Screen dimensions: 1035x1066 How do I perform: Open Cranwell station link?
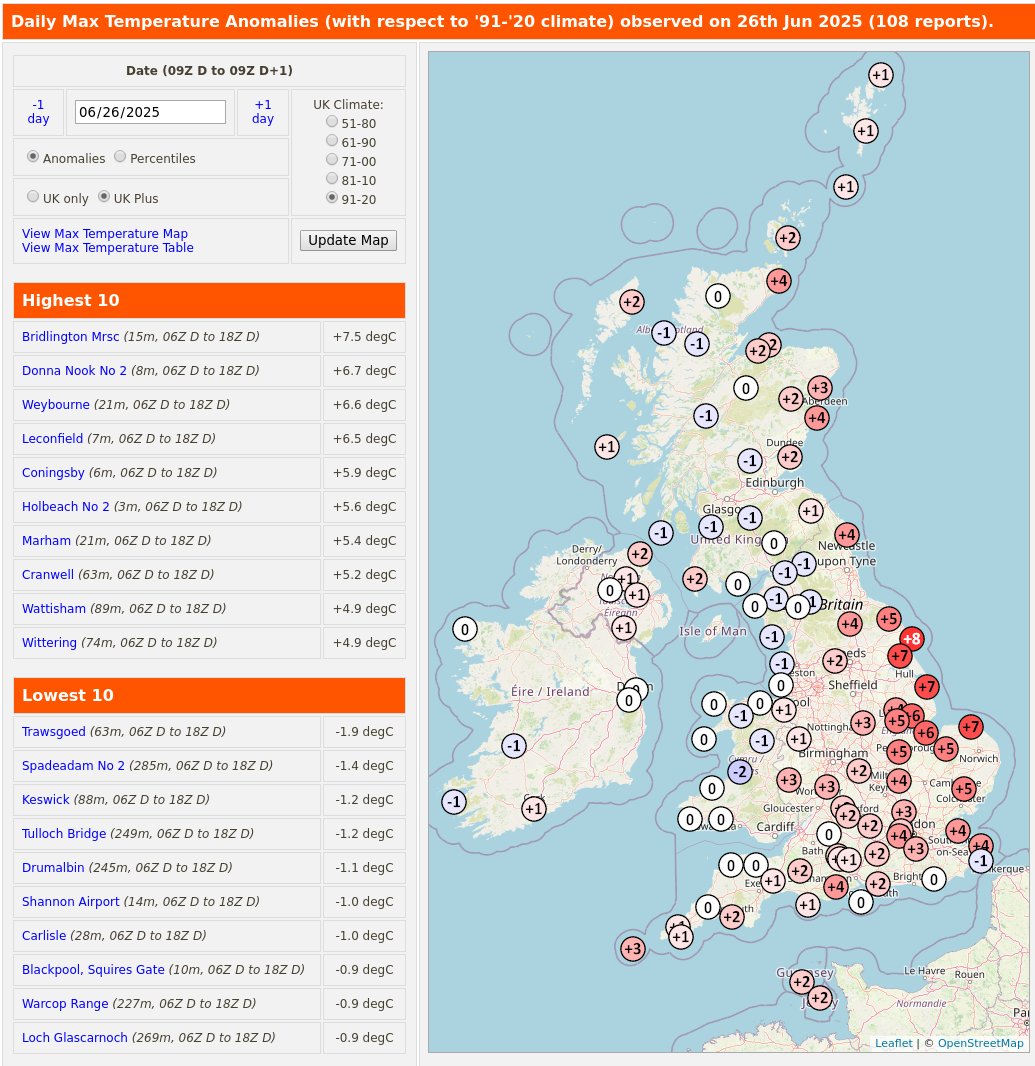48,574
